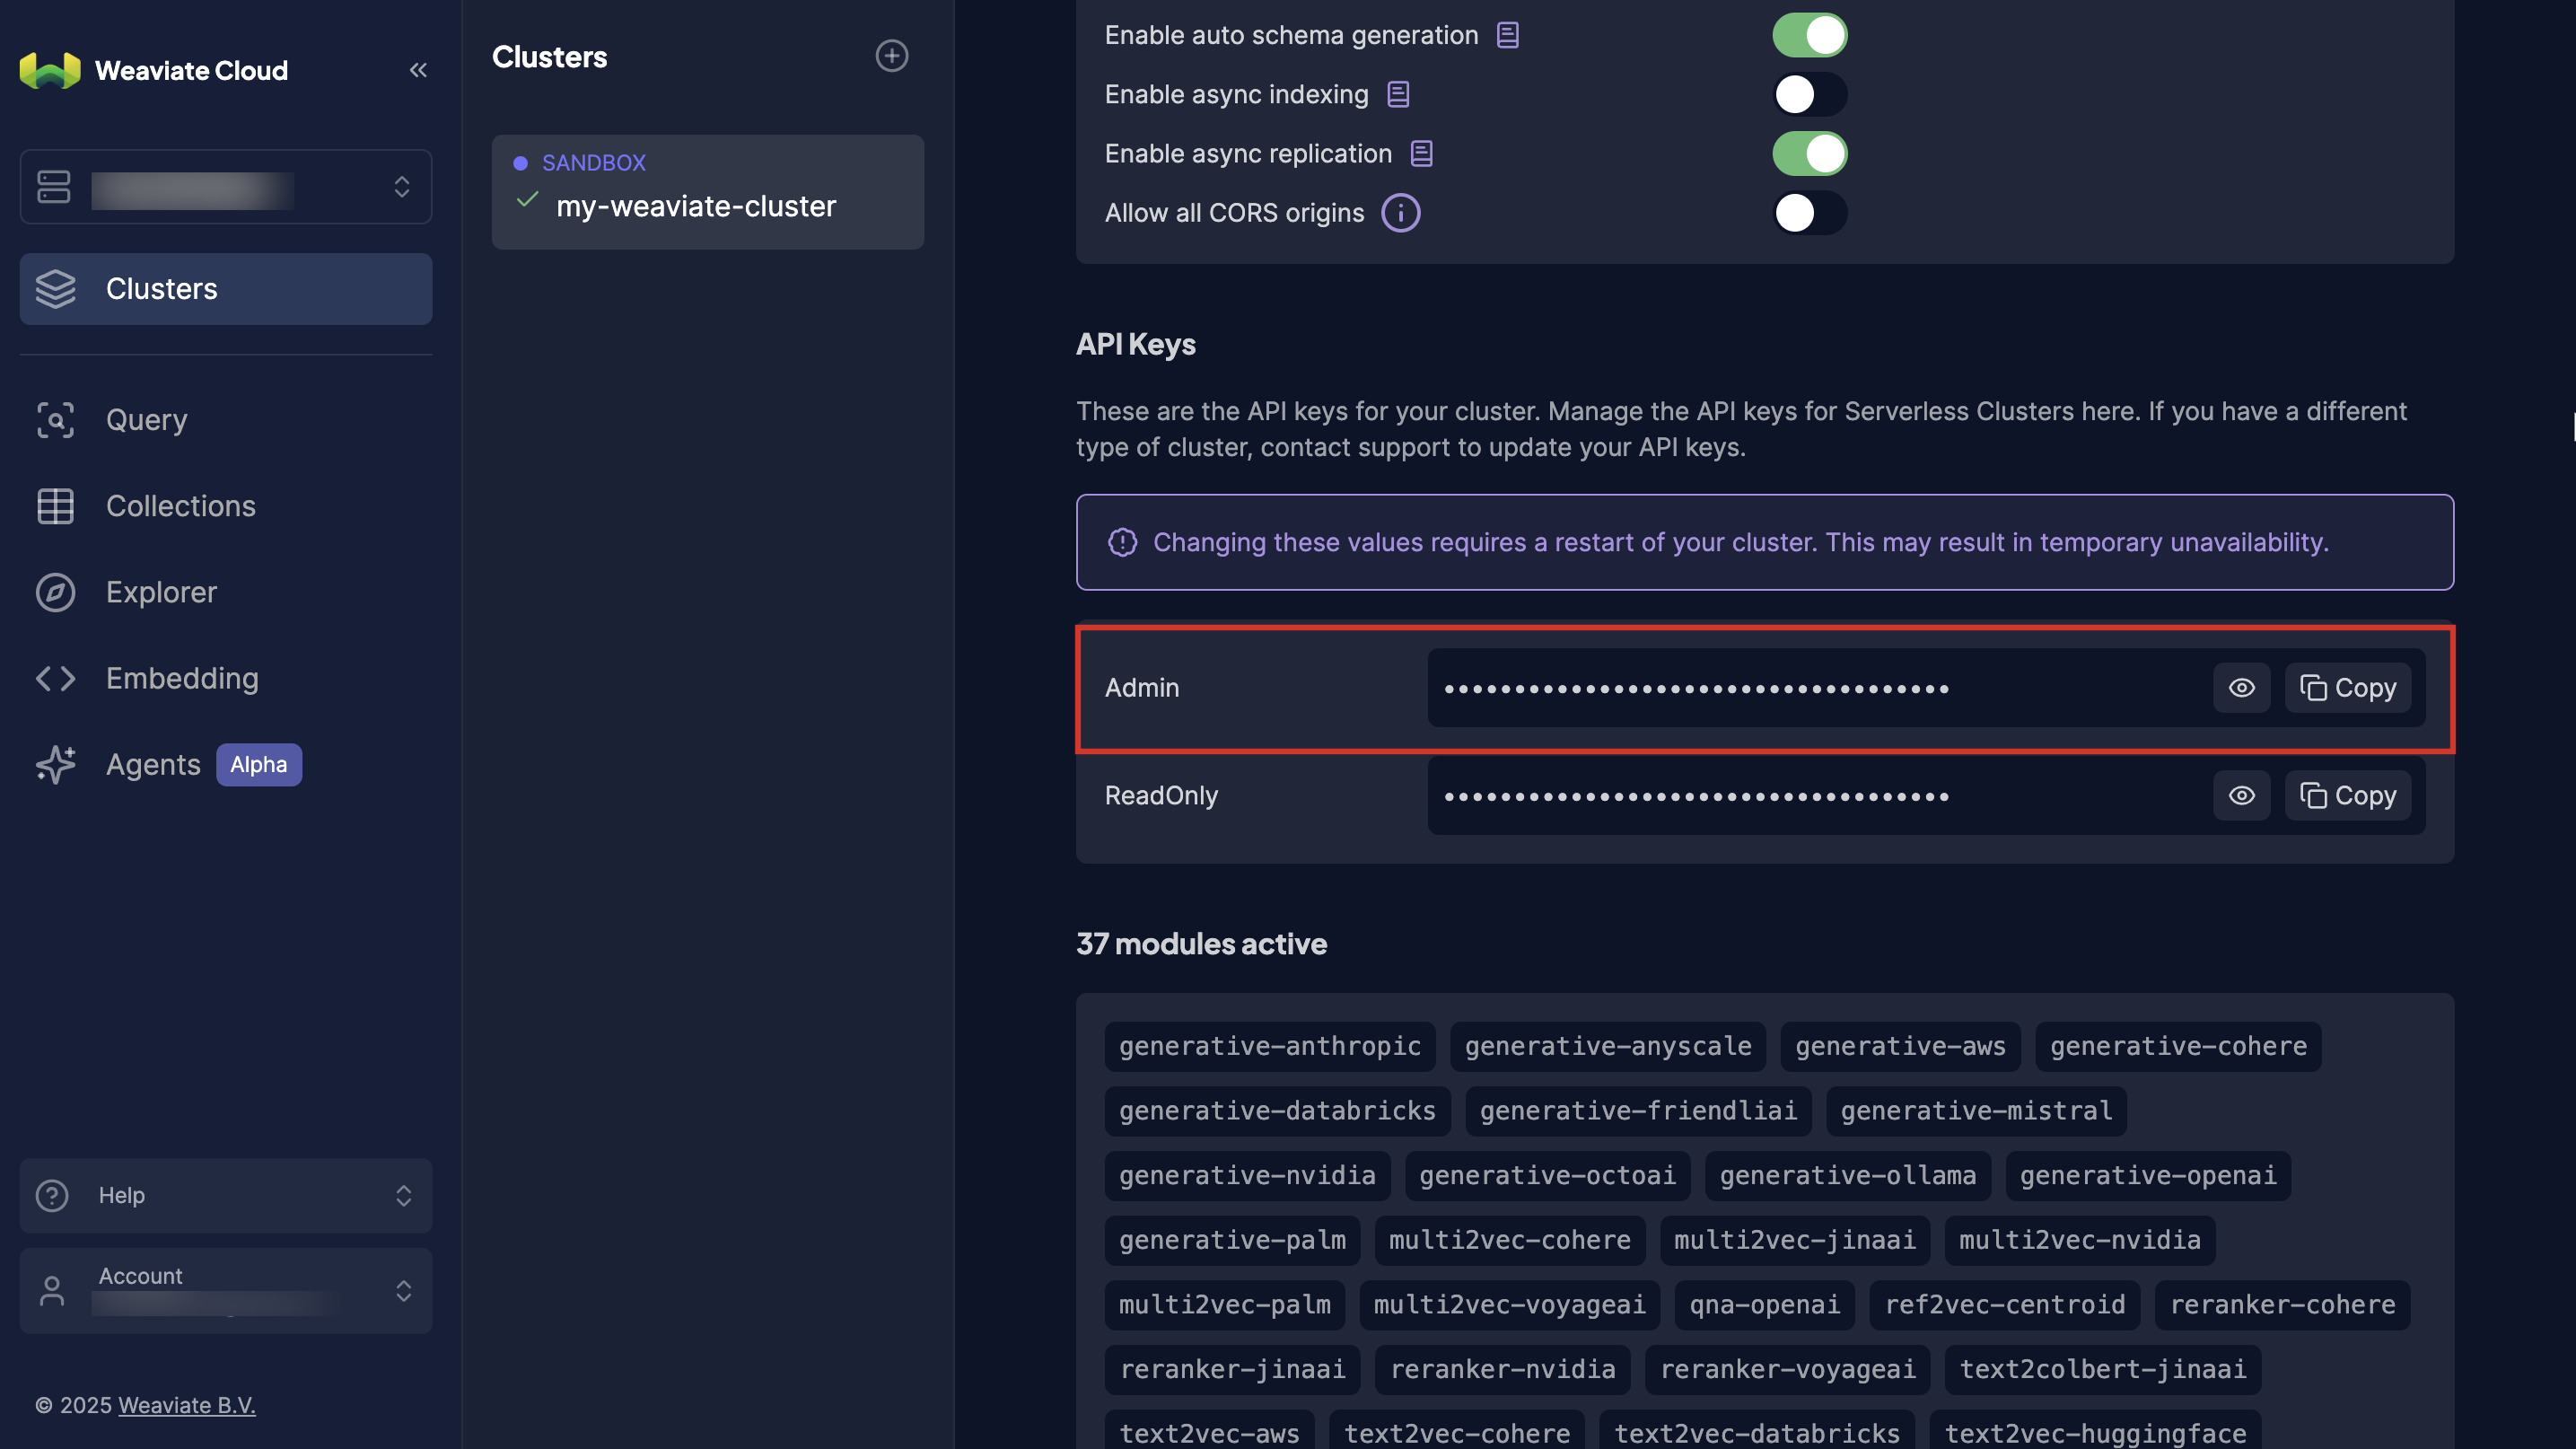Click the reranker-voyageai module tag
The height and width of the screenshot is (1449, 2576).
(1788, 1369)
